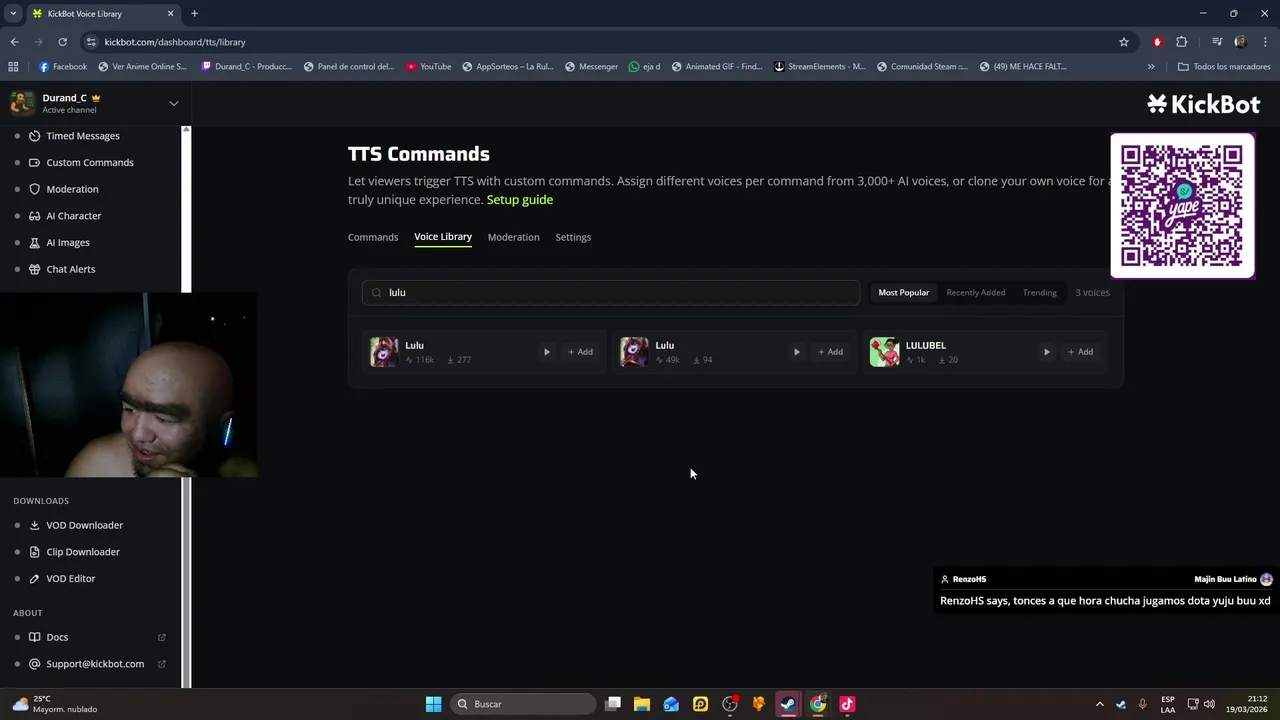This screenshot has width=1280, height=720.
Task: Click the Yape QR code image
Action: click(1182, 206)
